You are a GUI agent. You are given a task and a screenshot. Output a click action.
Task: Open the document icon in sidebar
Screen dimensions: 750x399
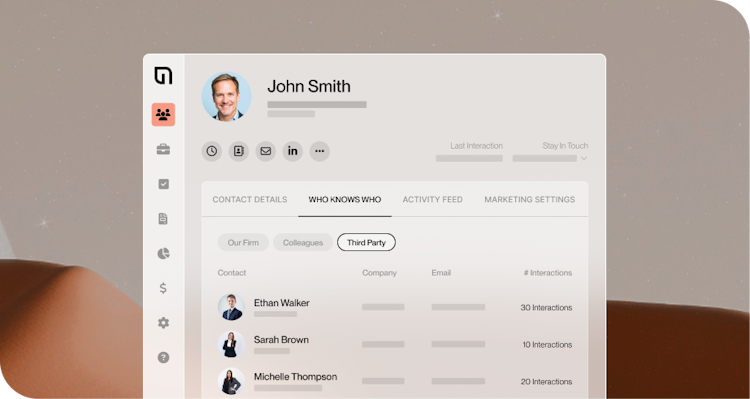(163, 219)
